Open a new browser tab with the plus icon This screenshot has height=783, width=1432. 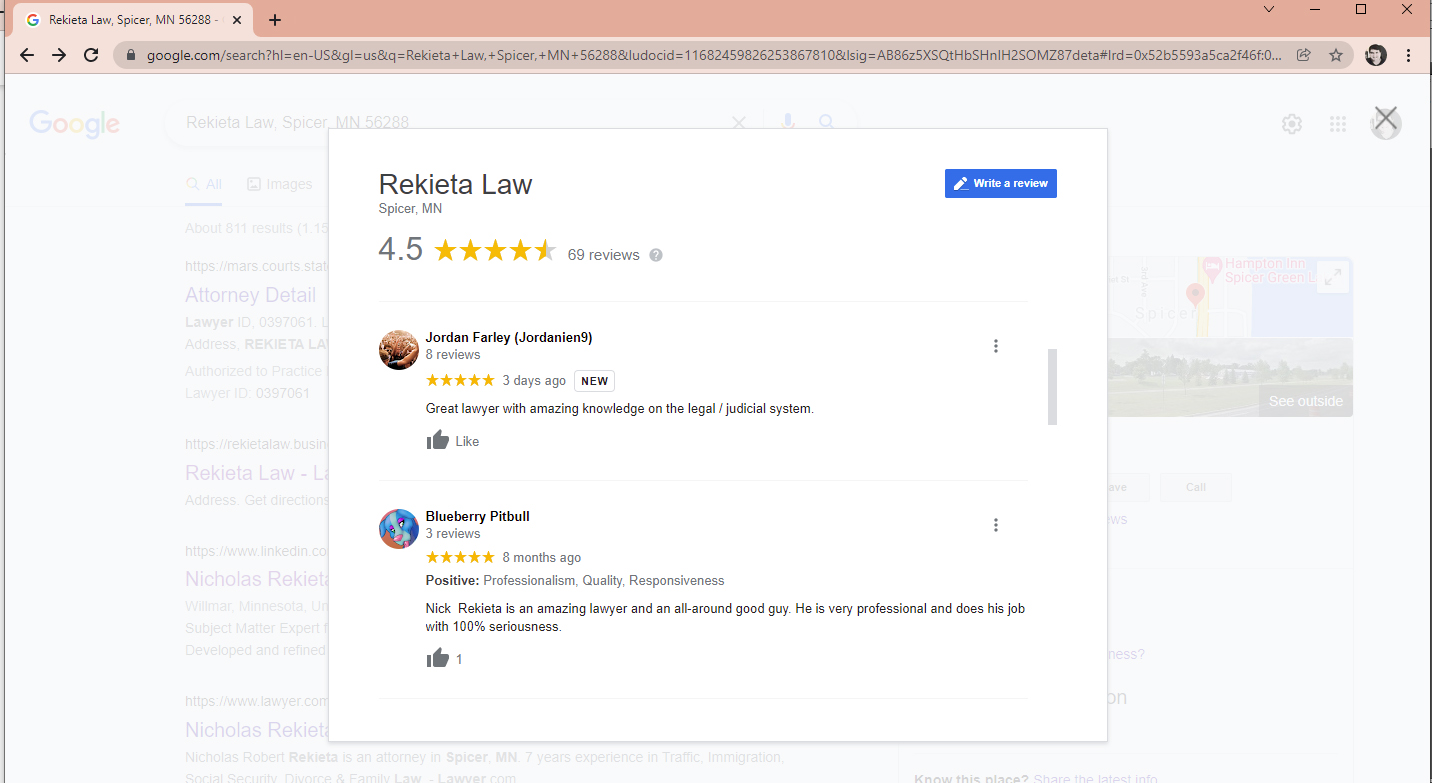(x=275, y=20)
